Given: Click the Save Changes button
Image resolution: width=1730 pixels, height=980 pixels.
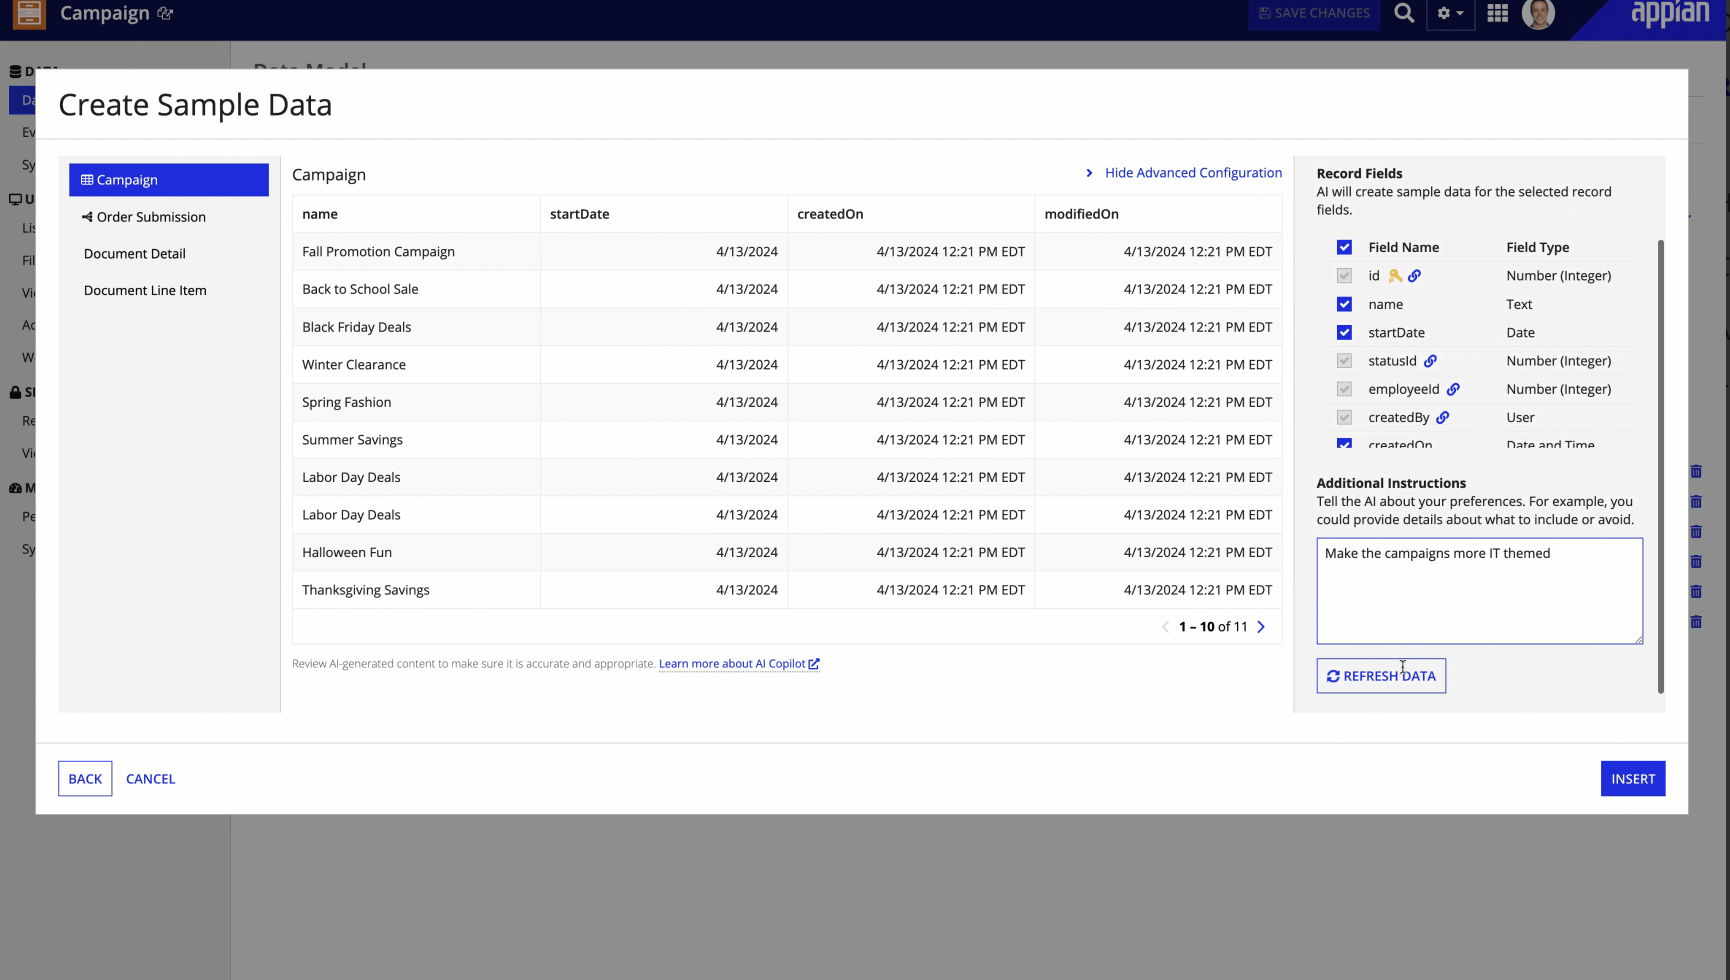Looking at the screenshot, I should tap(1314, 13).
